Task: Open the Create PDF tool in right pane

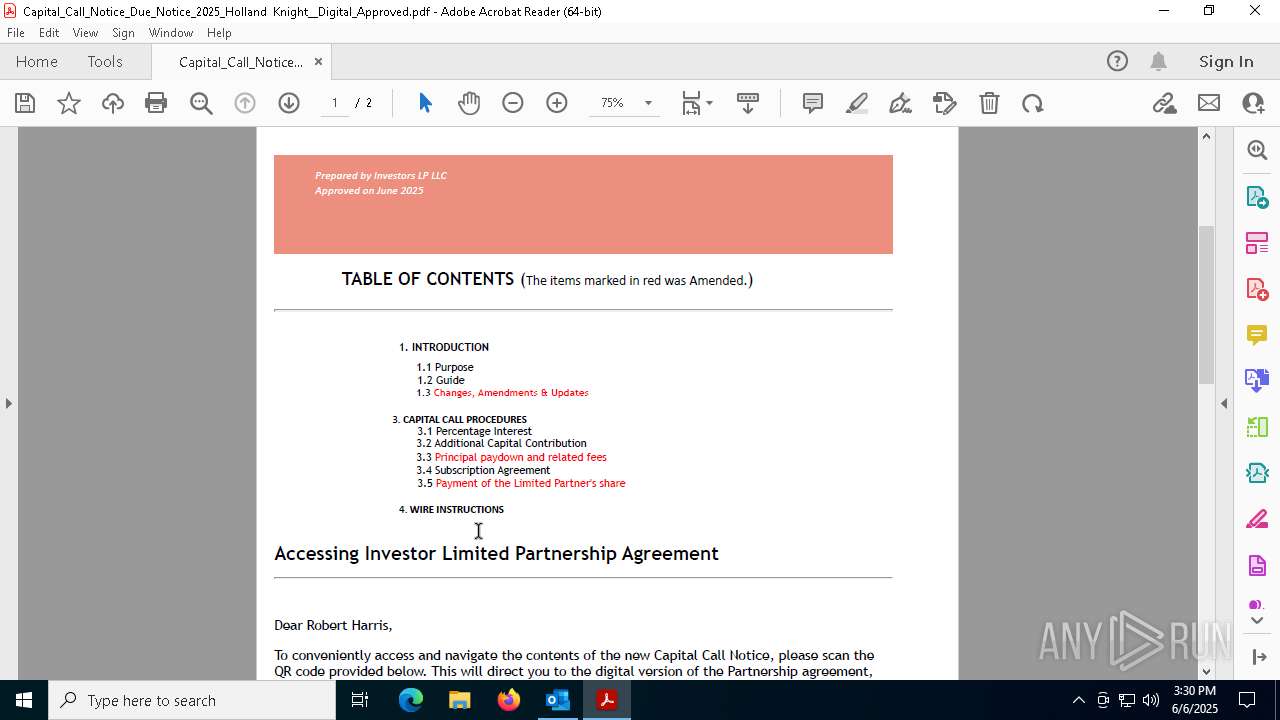Action: pos(1257,289)
